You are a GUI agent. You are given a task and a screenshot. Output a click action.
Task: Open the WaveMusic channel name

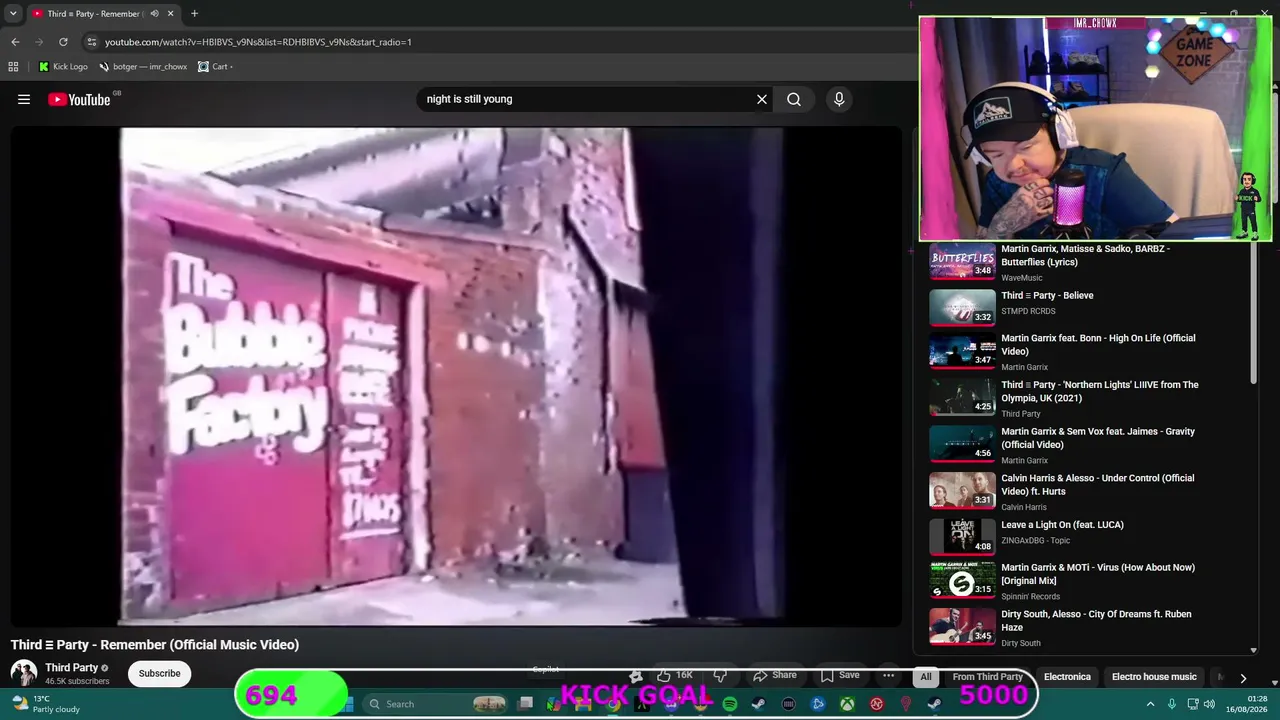click(1021, 278)
